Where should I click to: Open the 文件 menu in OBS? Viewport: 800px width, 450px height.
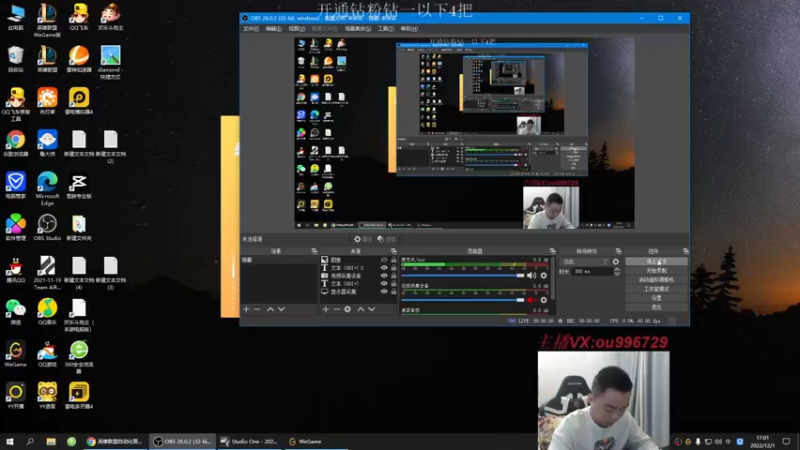point(250,29)
